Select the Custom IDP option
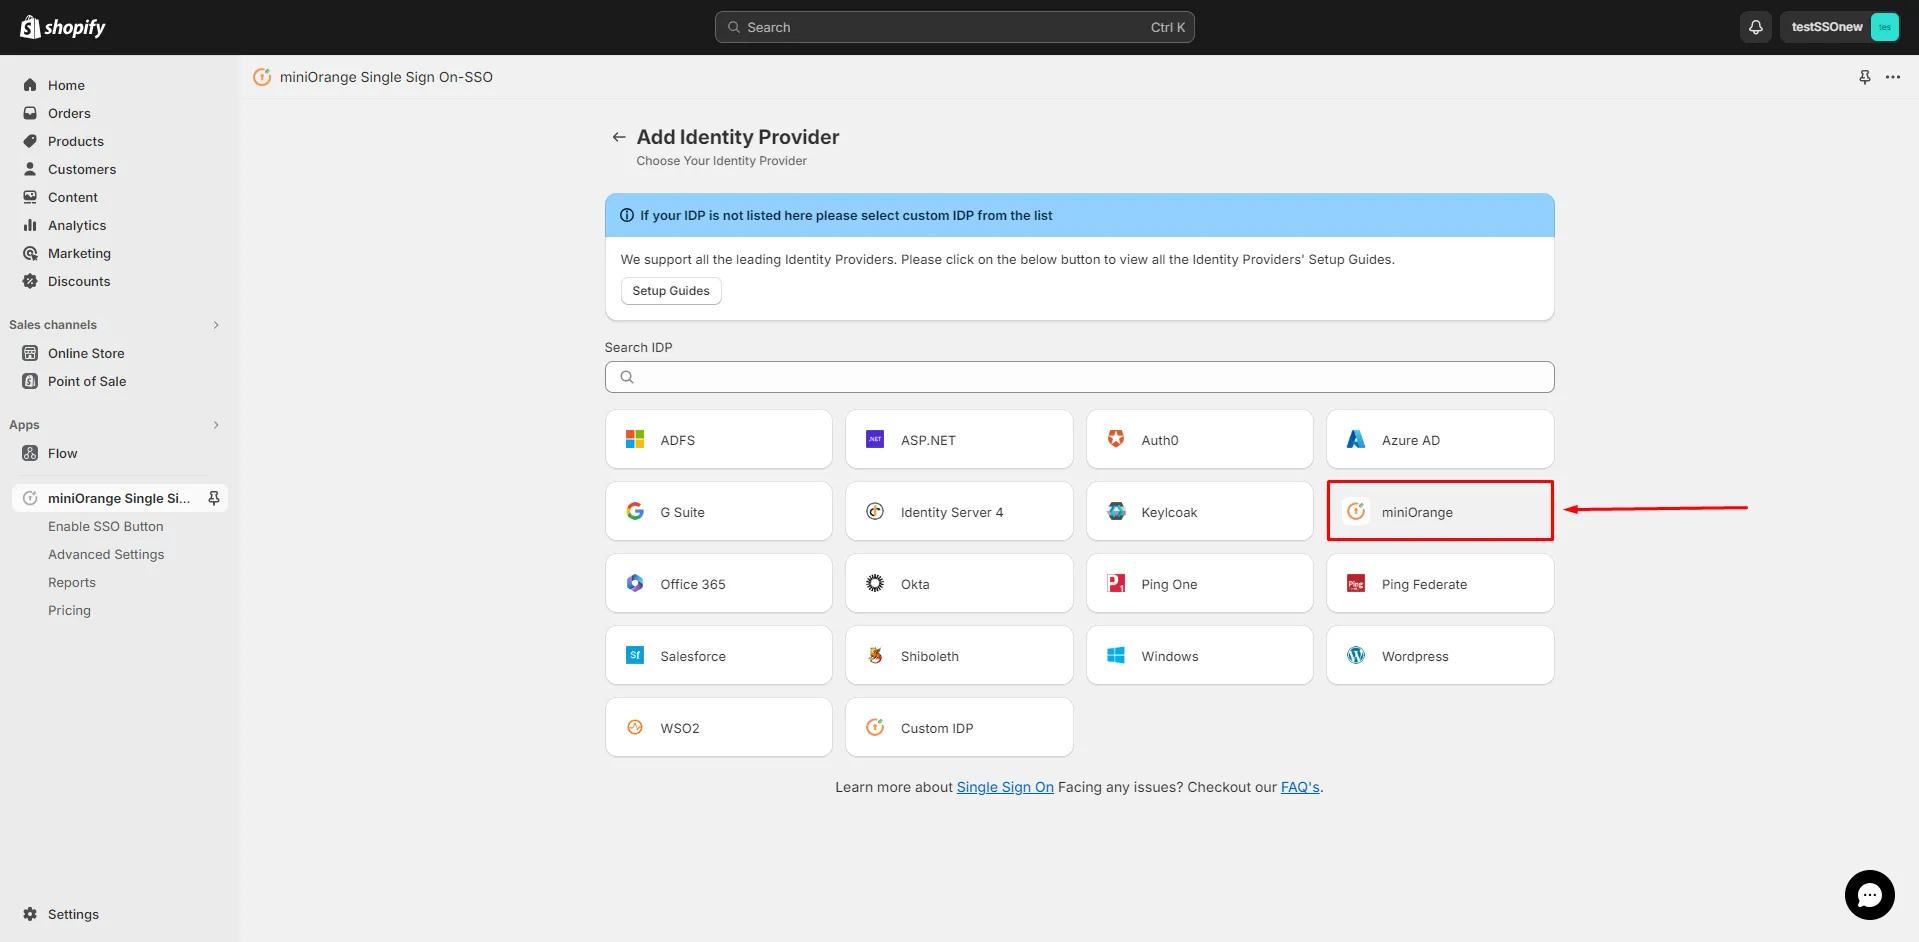This screenshot has height=942, width=1919. [x=959, y=727]
